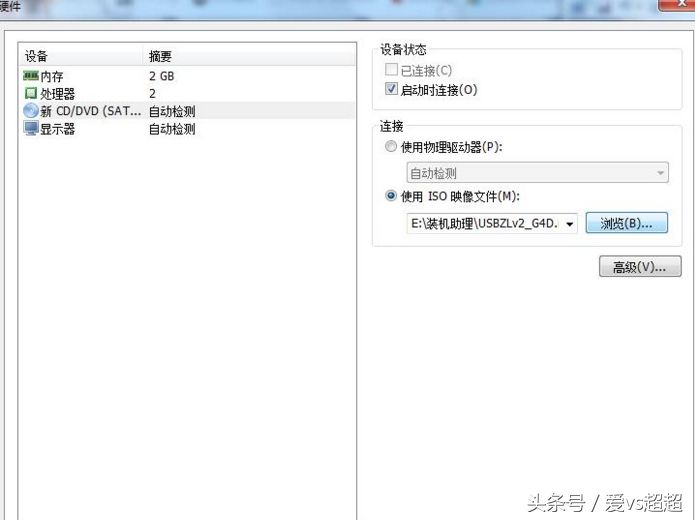
Task: Click the processor device icon
Action: [x=31, y=94]
